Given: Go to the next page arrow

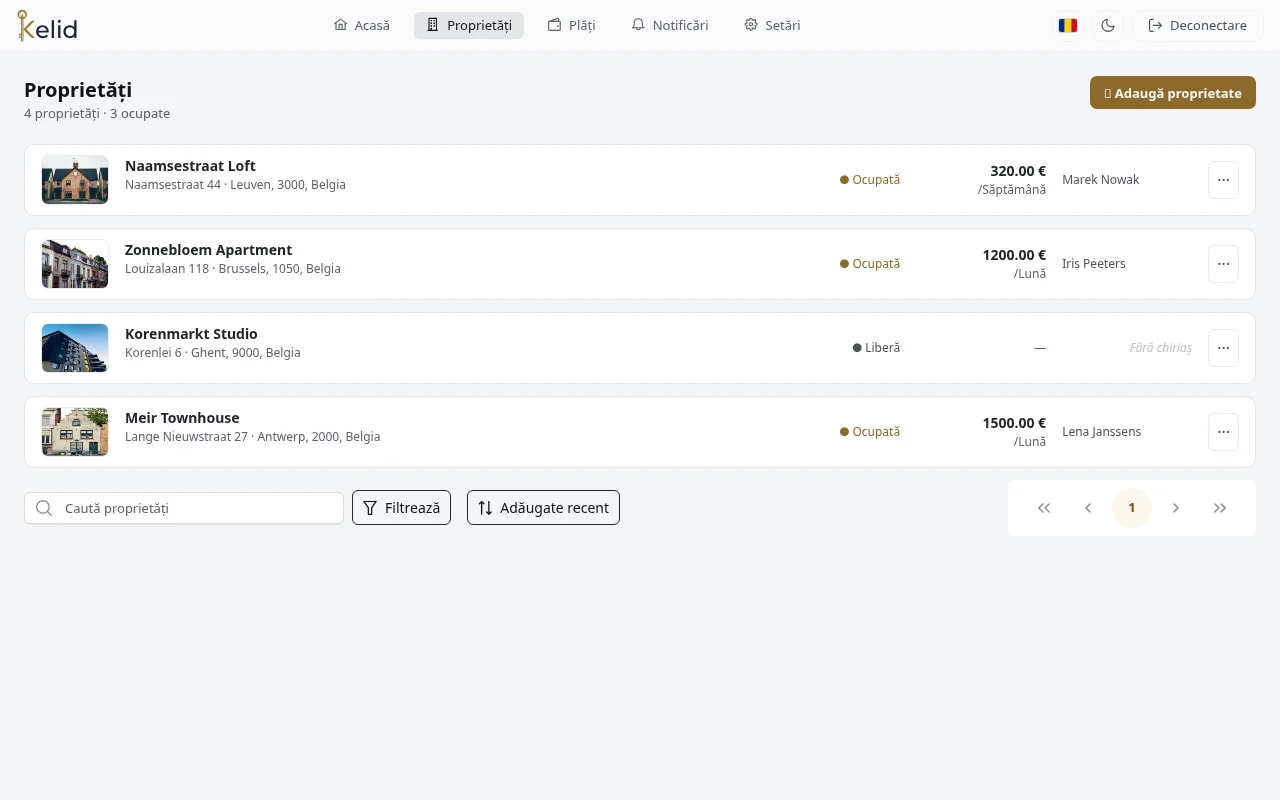Looking at the screenshot, I should point(1176,508).
